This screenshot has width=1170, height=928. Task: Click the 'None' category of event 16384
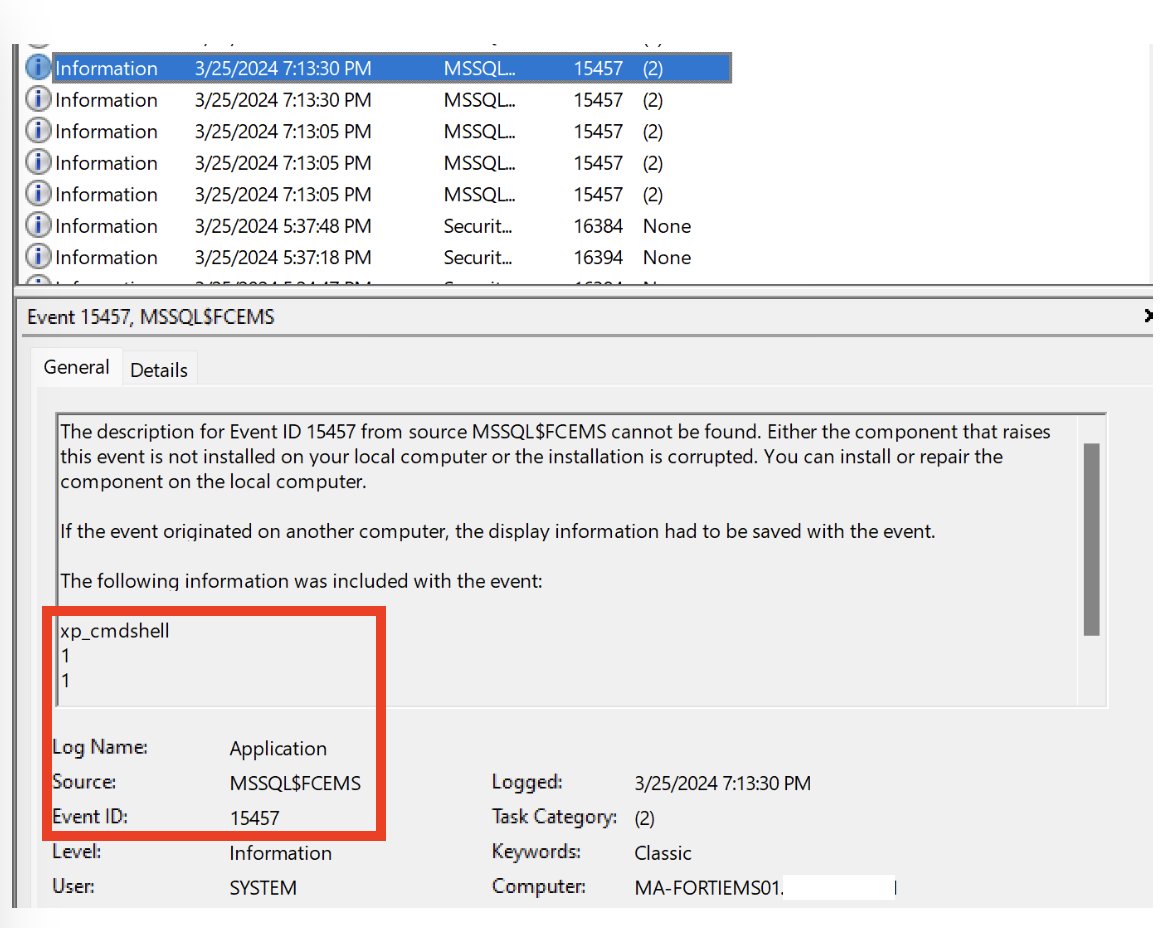[666, 226]
